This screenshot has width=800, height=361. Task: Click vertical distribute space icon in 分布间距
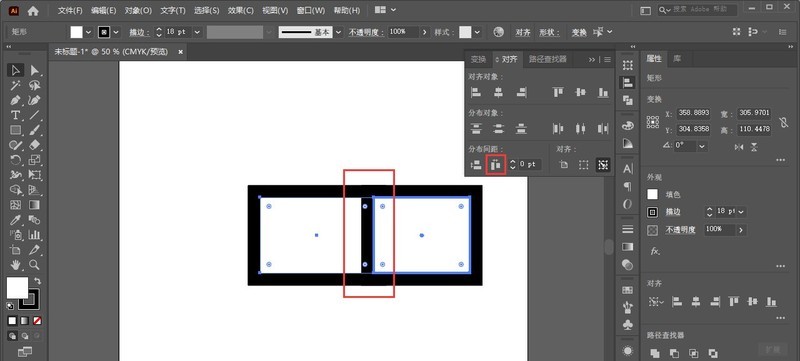(476, 165)
